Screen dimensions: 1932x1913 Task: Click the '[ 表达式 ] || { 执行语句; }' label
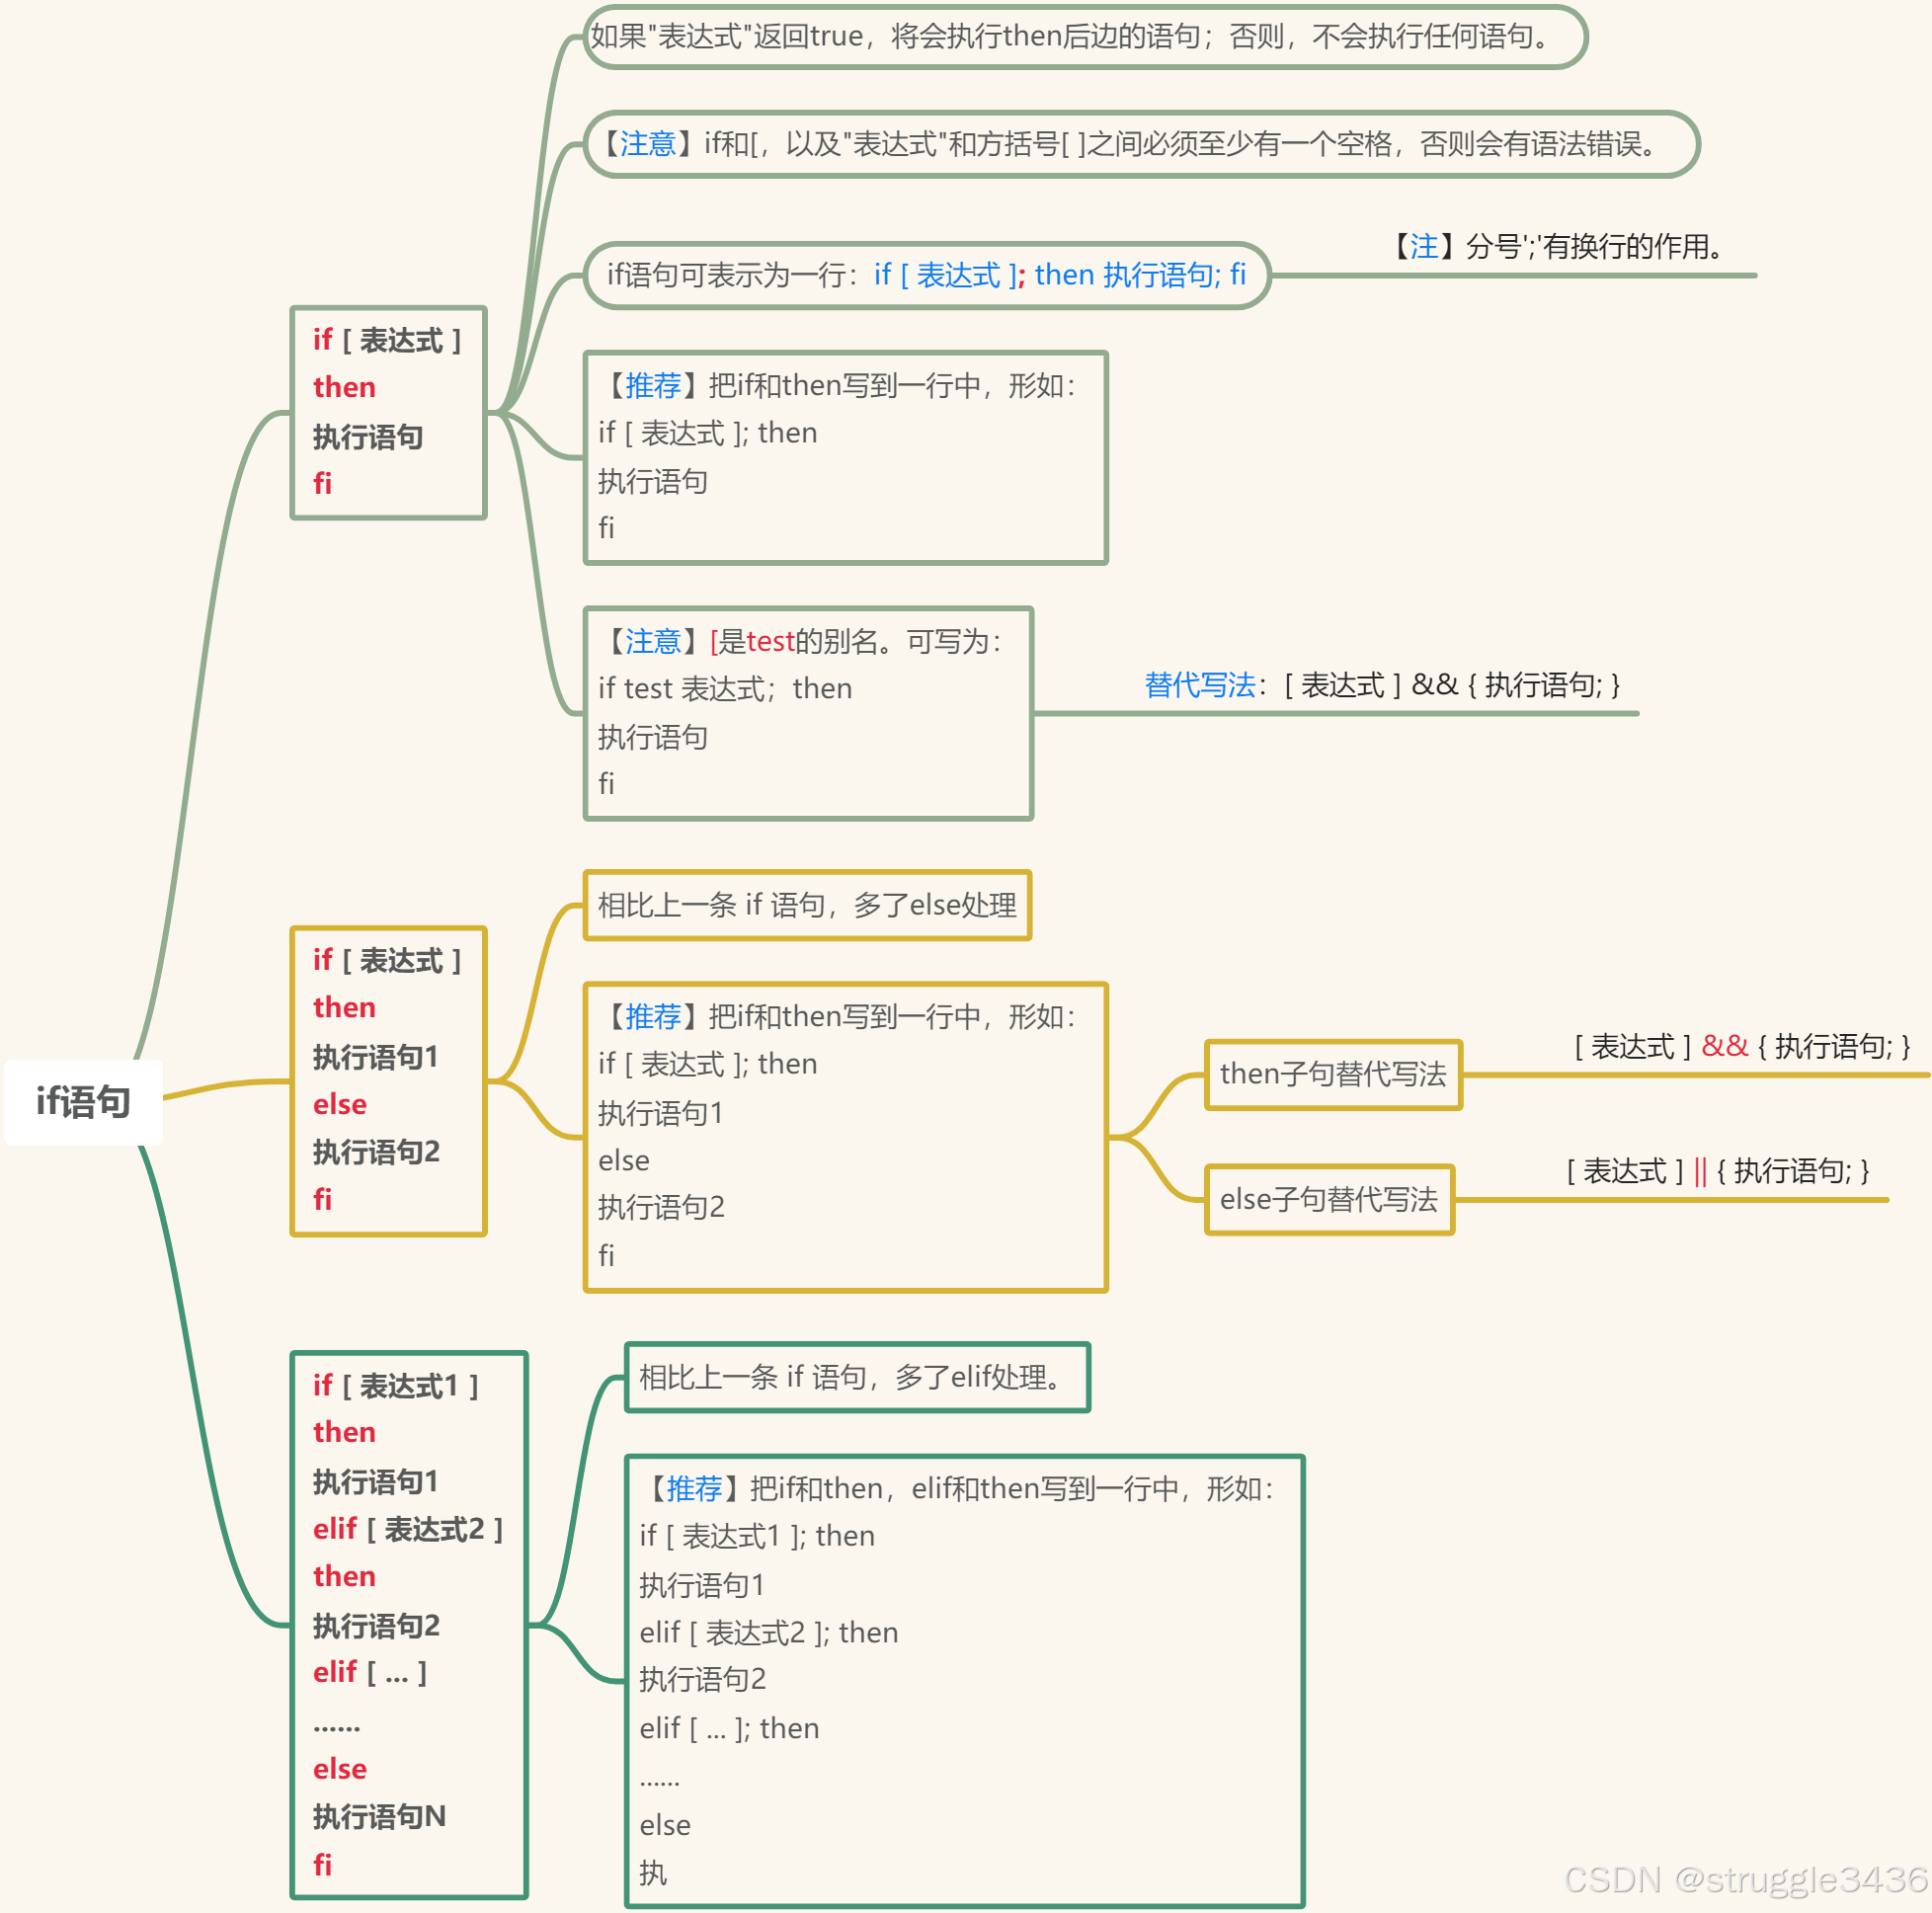1716,1171
